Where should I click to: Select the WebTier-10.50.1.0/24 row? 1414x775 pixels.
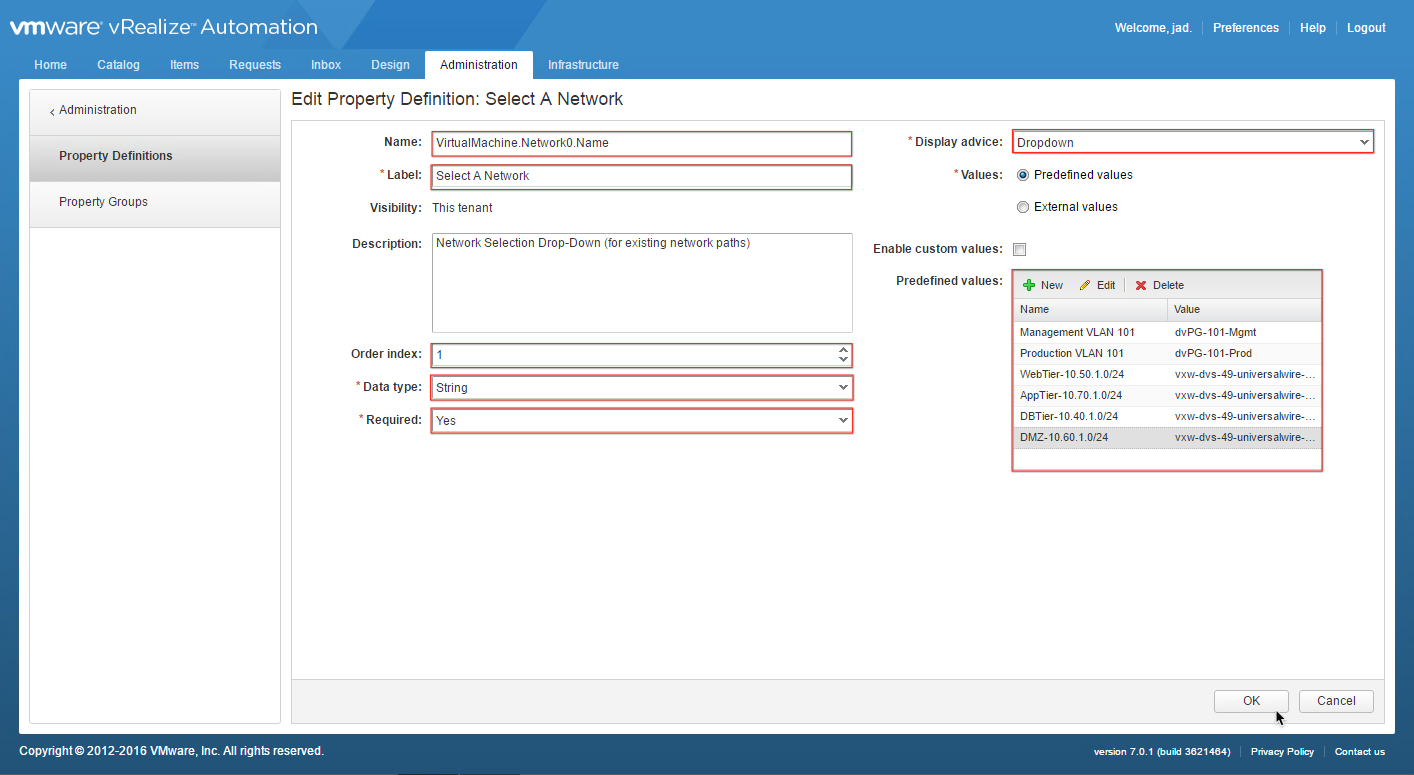point(1167,374)
